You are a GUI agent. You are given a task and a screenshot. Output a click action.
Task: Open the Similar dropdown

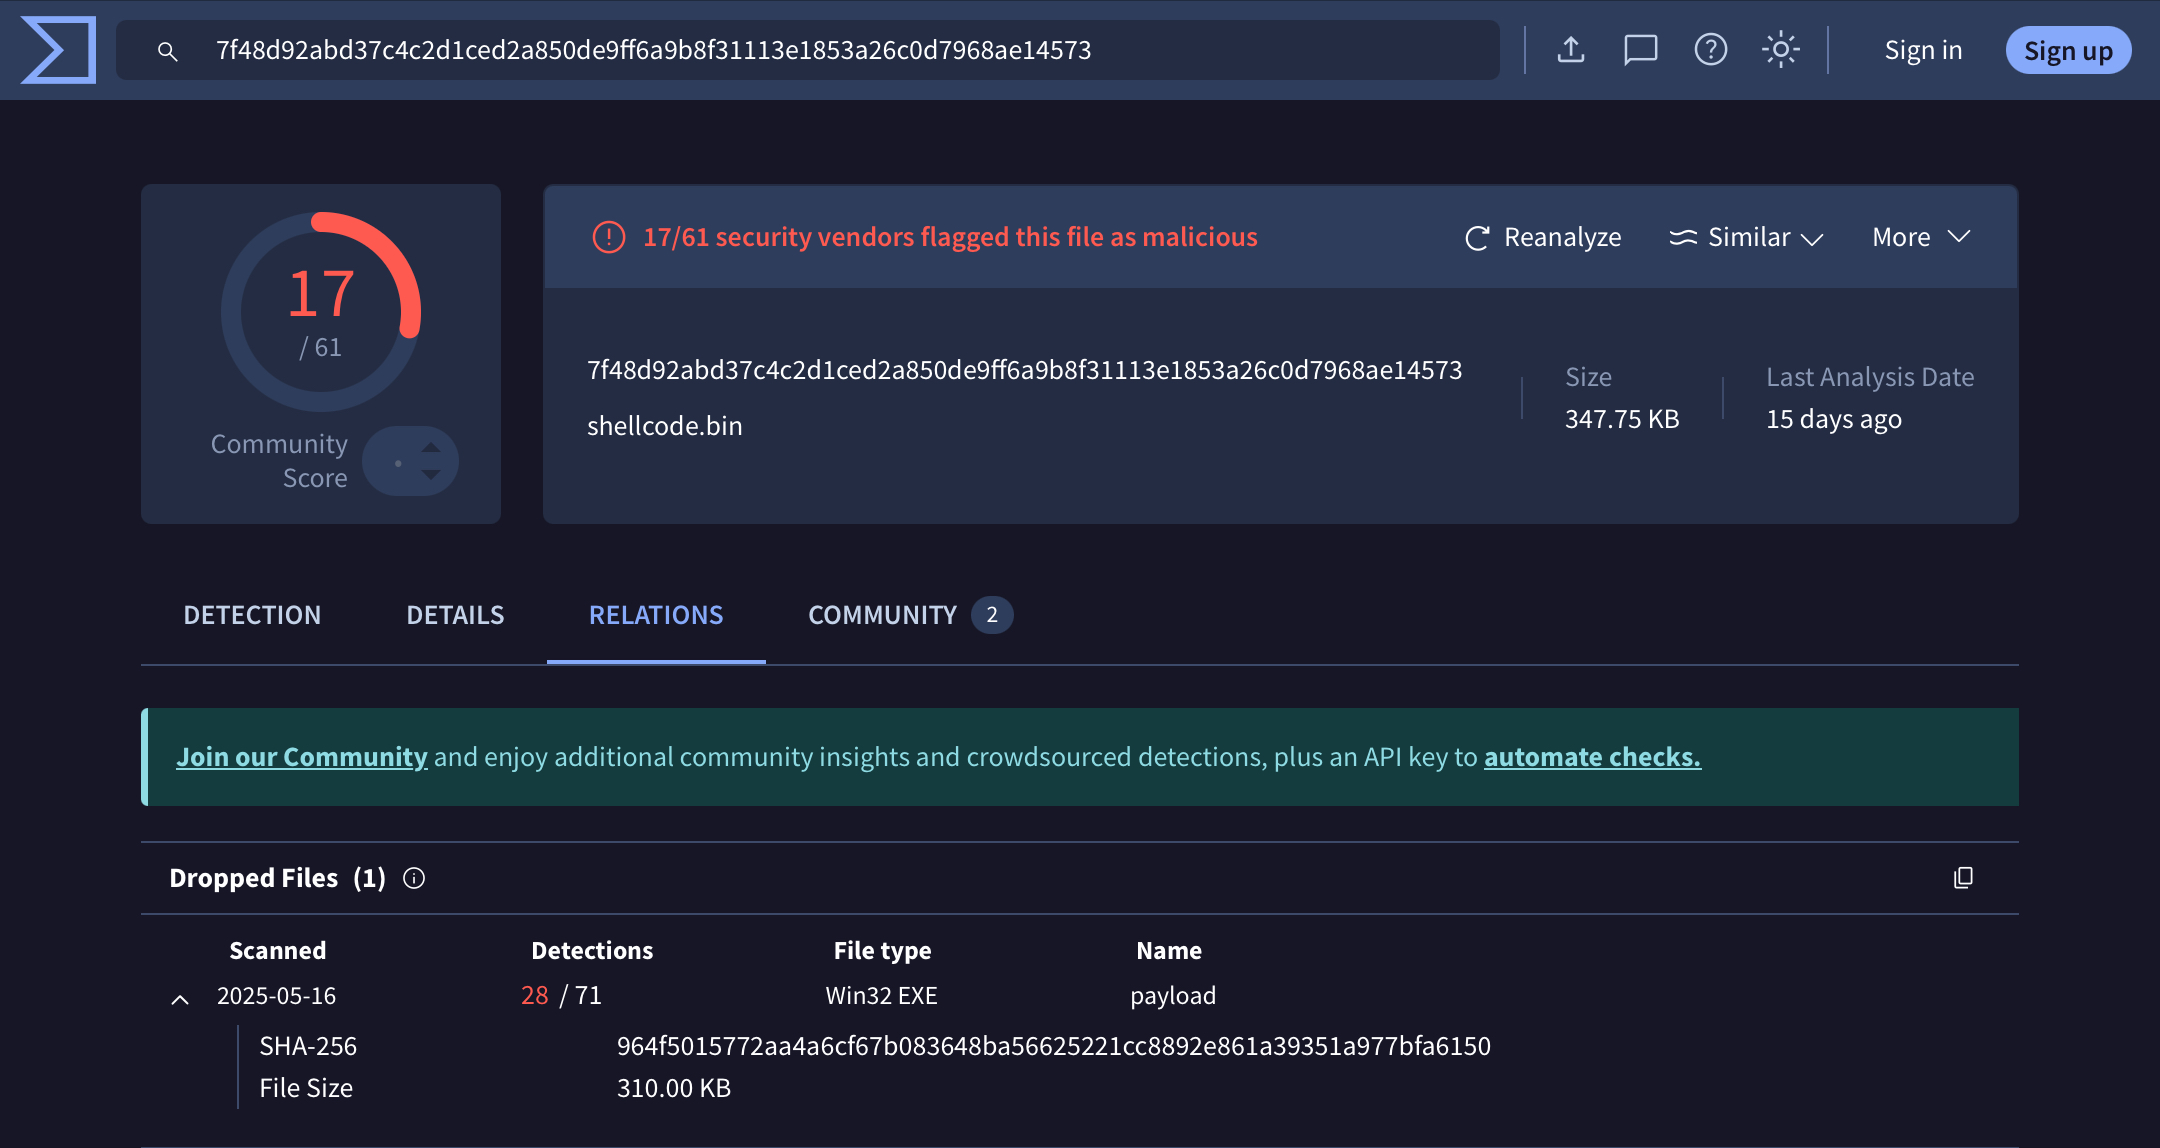[x=1746, y=237]
